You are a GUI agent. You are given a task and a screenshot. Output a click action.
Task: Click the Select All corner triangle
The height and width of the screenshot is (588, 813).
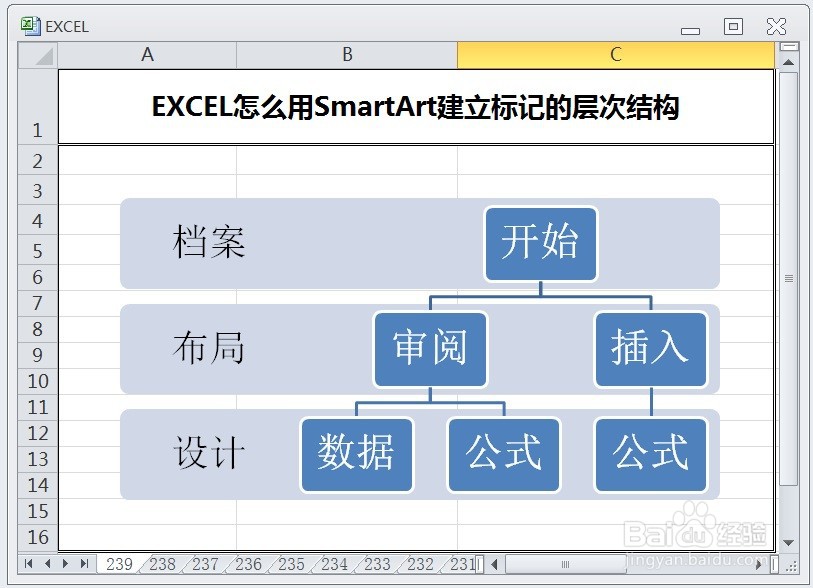pos(38,55)
